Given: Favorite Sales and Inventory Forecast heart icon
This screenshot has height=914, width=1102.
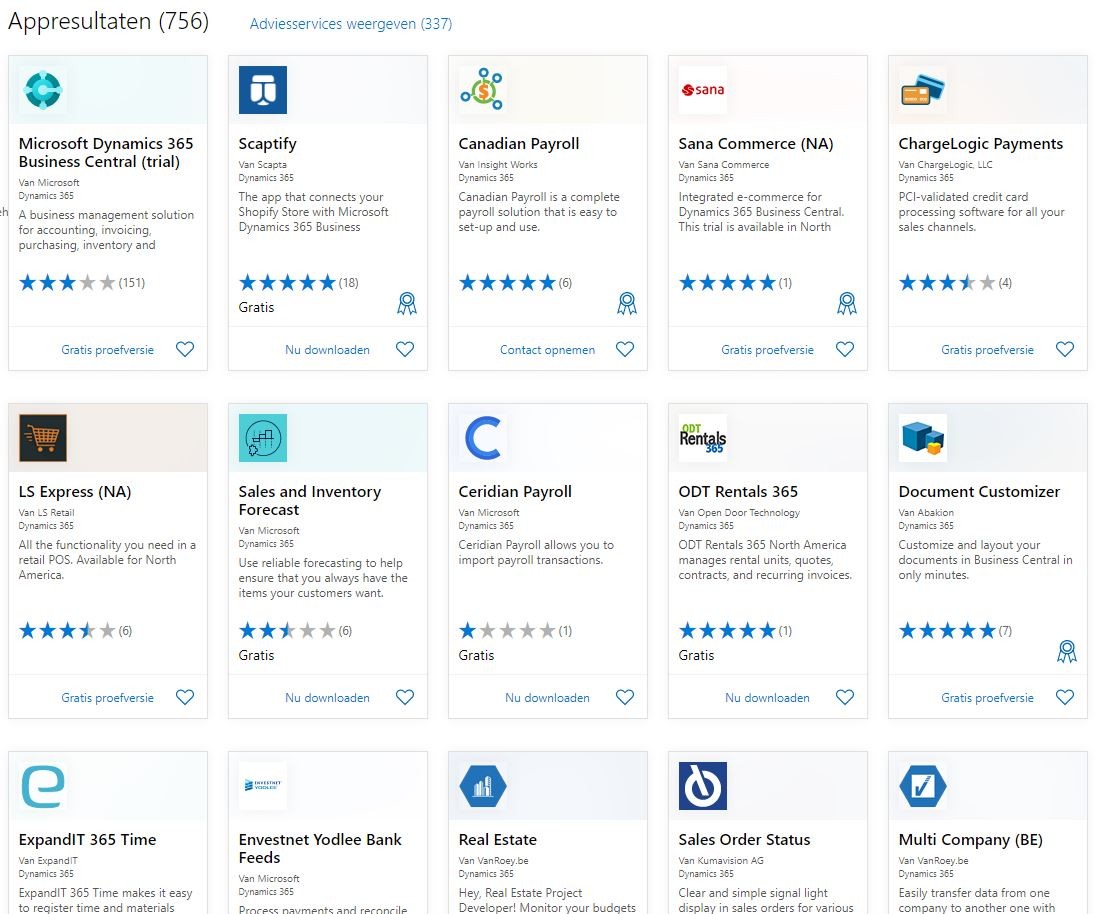Looking at the screenshot, I should (405, 697).
